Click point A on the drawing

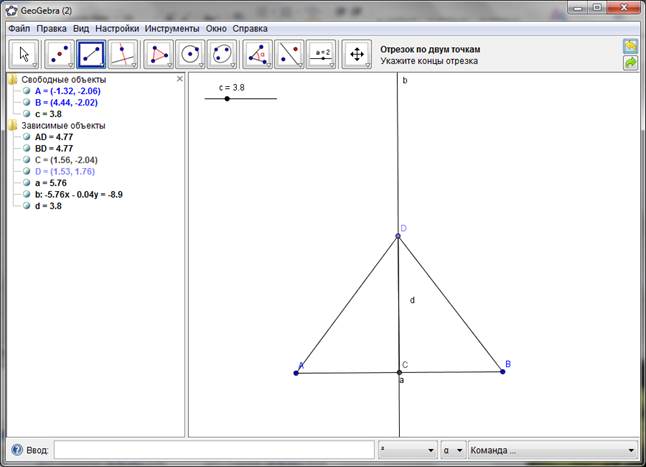coord(296,373)
